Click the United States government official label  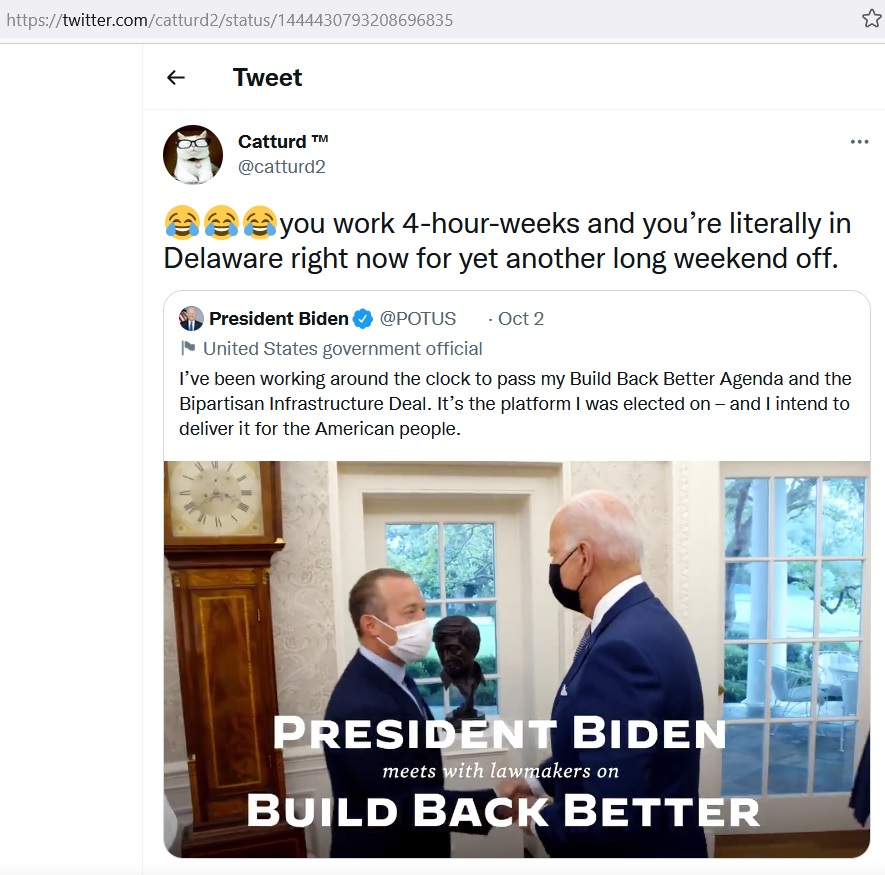(x=343, y=349)
